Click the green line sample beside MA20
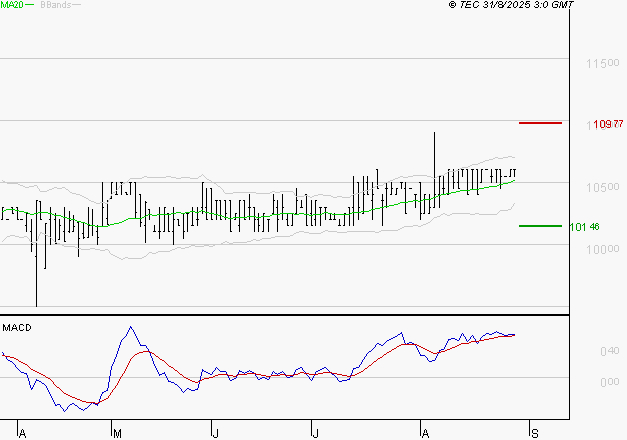The height and width of the screenshot is (440, 627). 29,5
